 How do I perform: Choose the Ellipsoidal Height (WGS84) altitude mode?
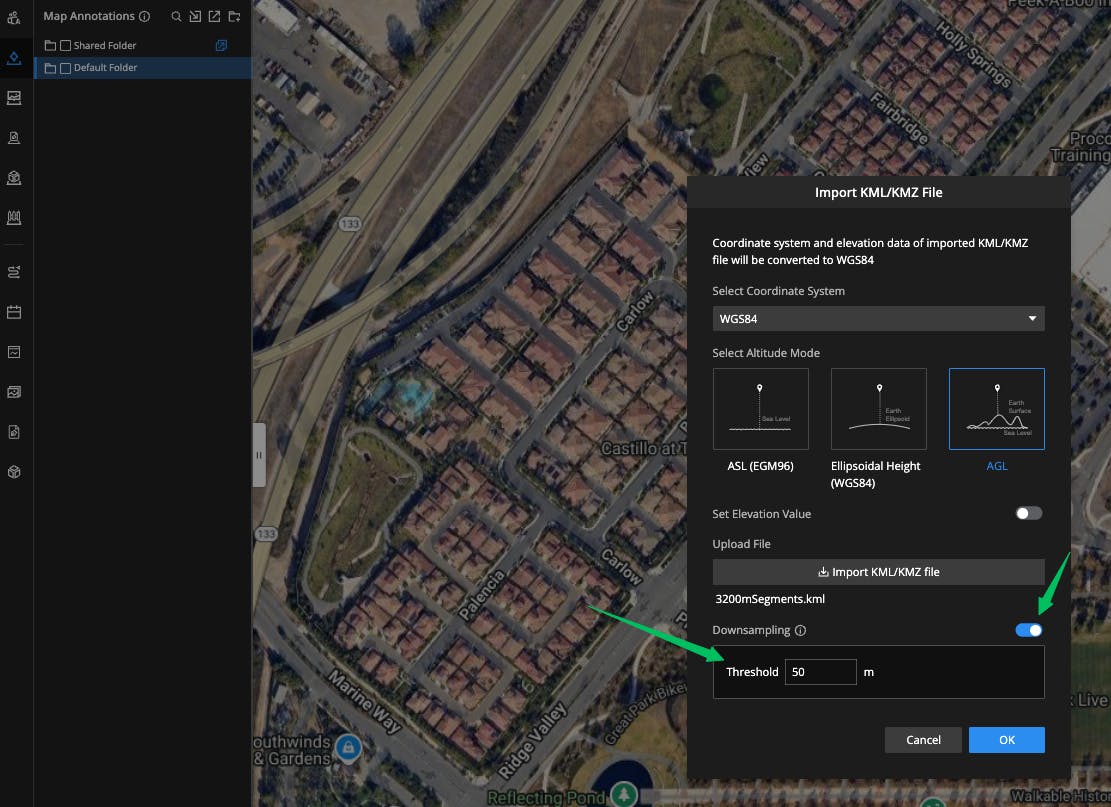tap(878, 409)
